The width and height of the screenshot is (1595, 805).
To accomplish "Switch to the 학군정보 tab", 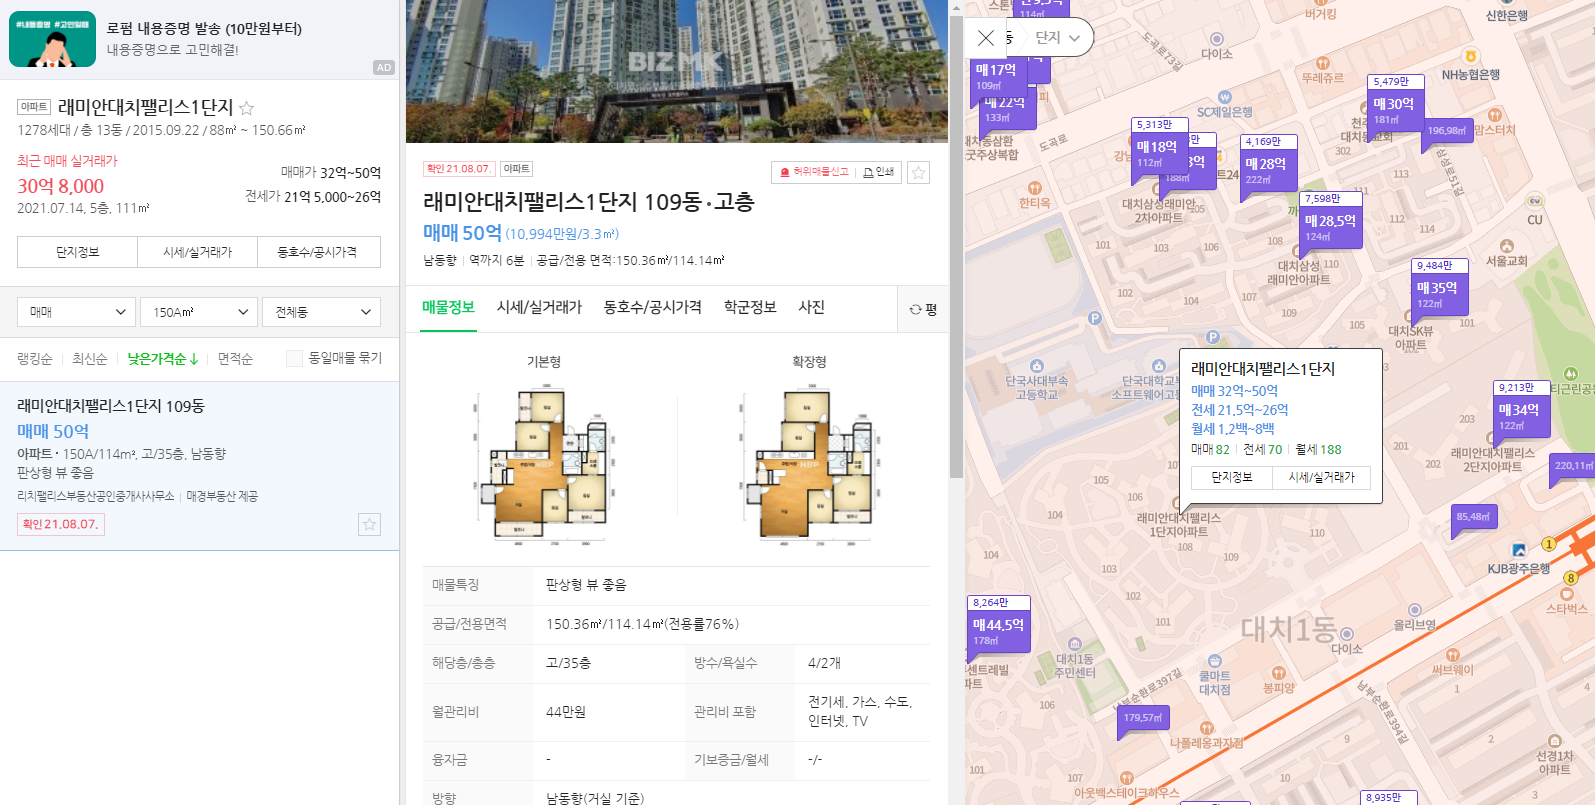I will (x=750, y=307).
